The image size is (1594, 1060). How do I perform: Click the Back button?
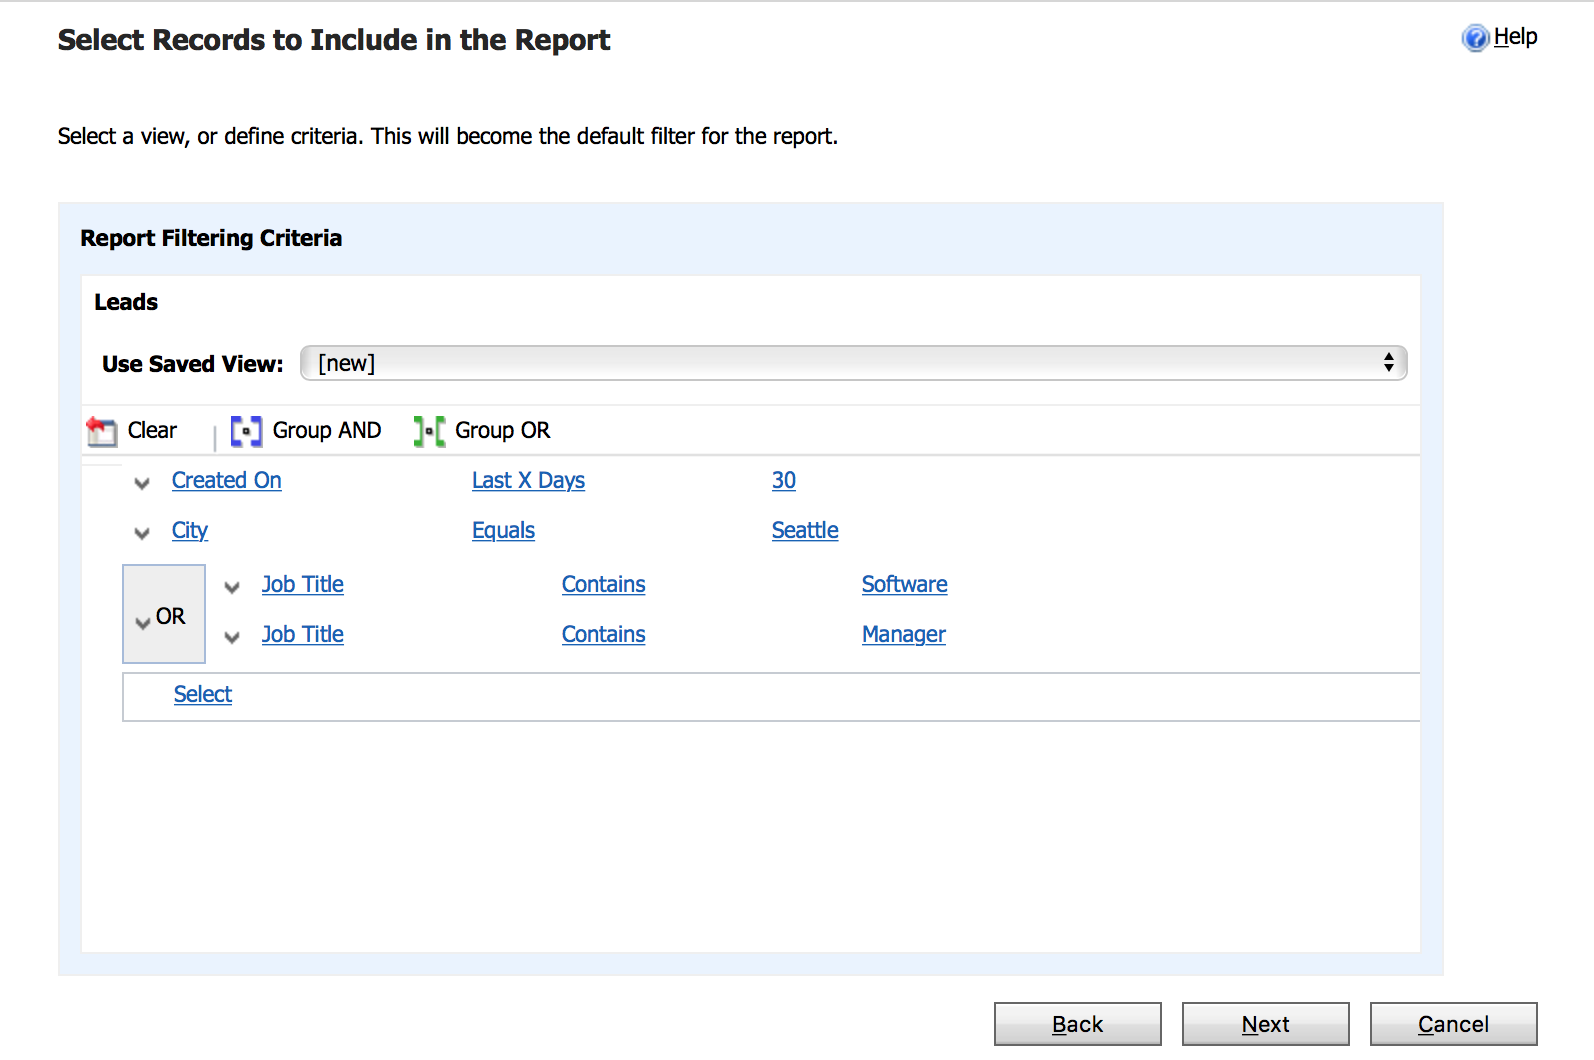pos(1077,1024)
